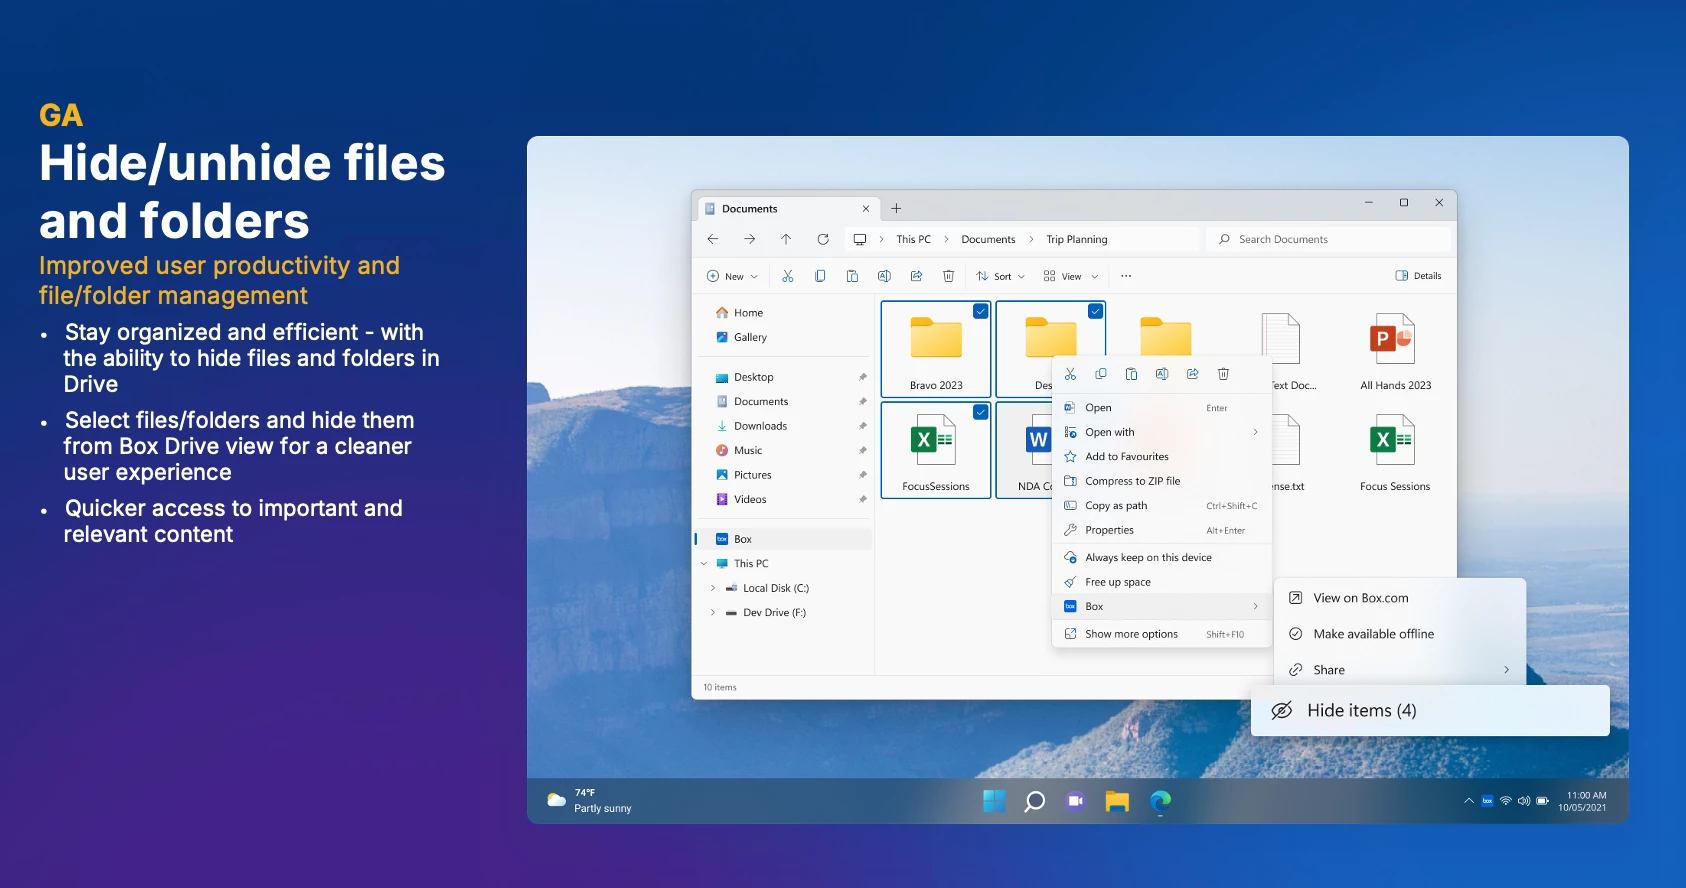Open File Explorer from the taskbar
Viewport: 1686px width, 888px height.
tap(1117, 801)
